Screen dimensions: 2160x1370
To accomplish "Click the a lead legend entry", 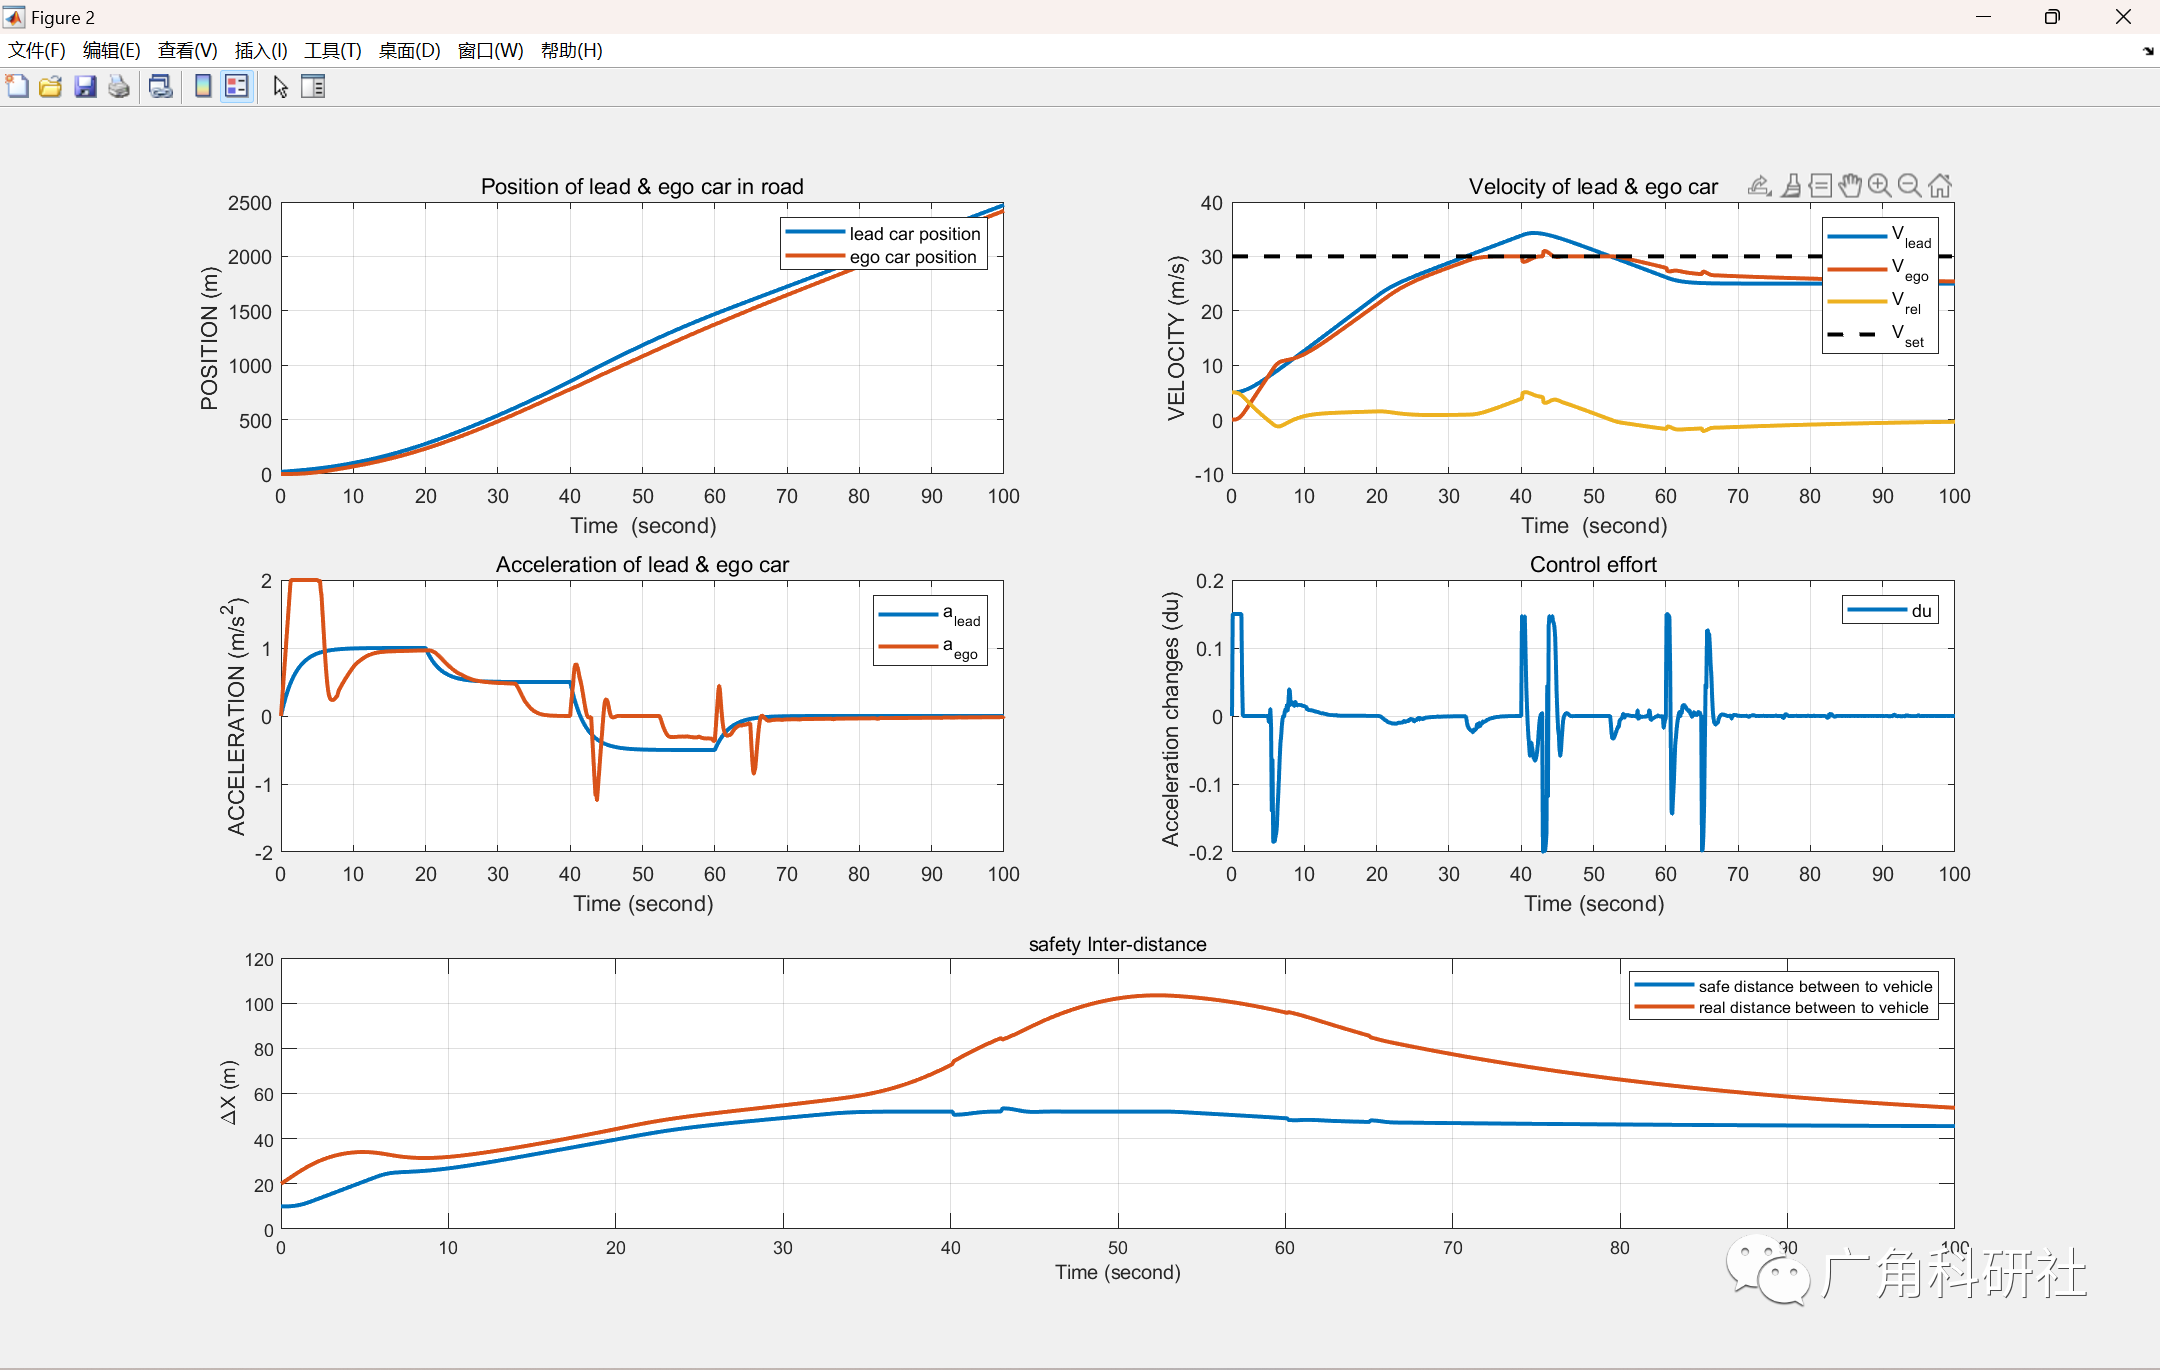I will pyautogui.click(x=930, y=615).
